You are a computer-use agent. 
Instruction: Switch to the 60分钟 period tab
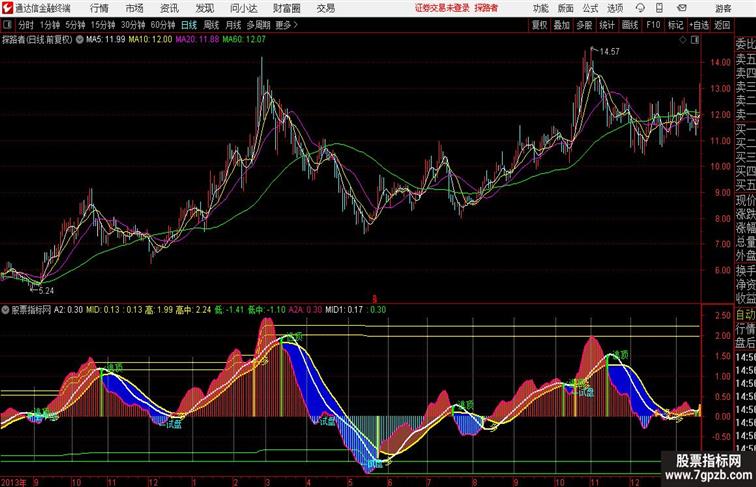click(x=163, y=25)
